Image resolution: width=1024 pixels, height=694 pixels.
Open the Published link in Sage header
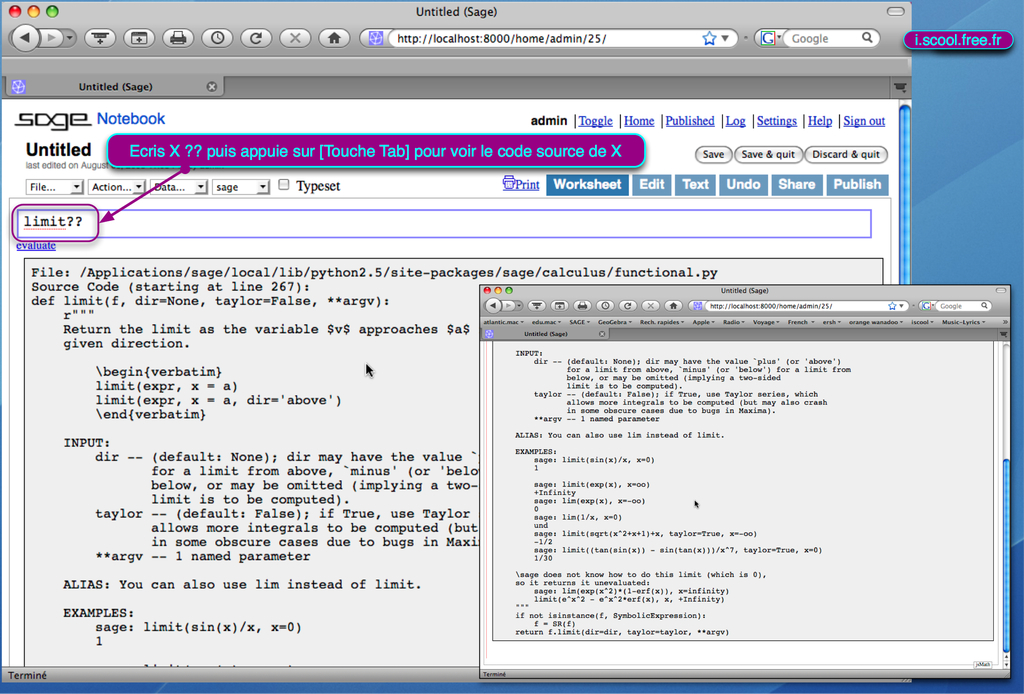(x=690, y=121)
